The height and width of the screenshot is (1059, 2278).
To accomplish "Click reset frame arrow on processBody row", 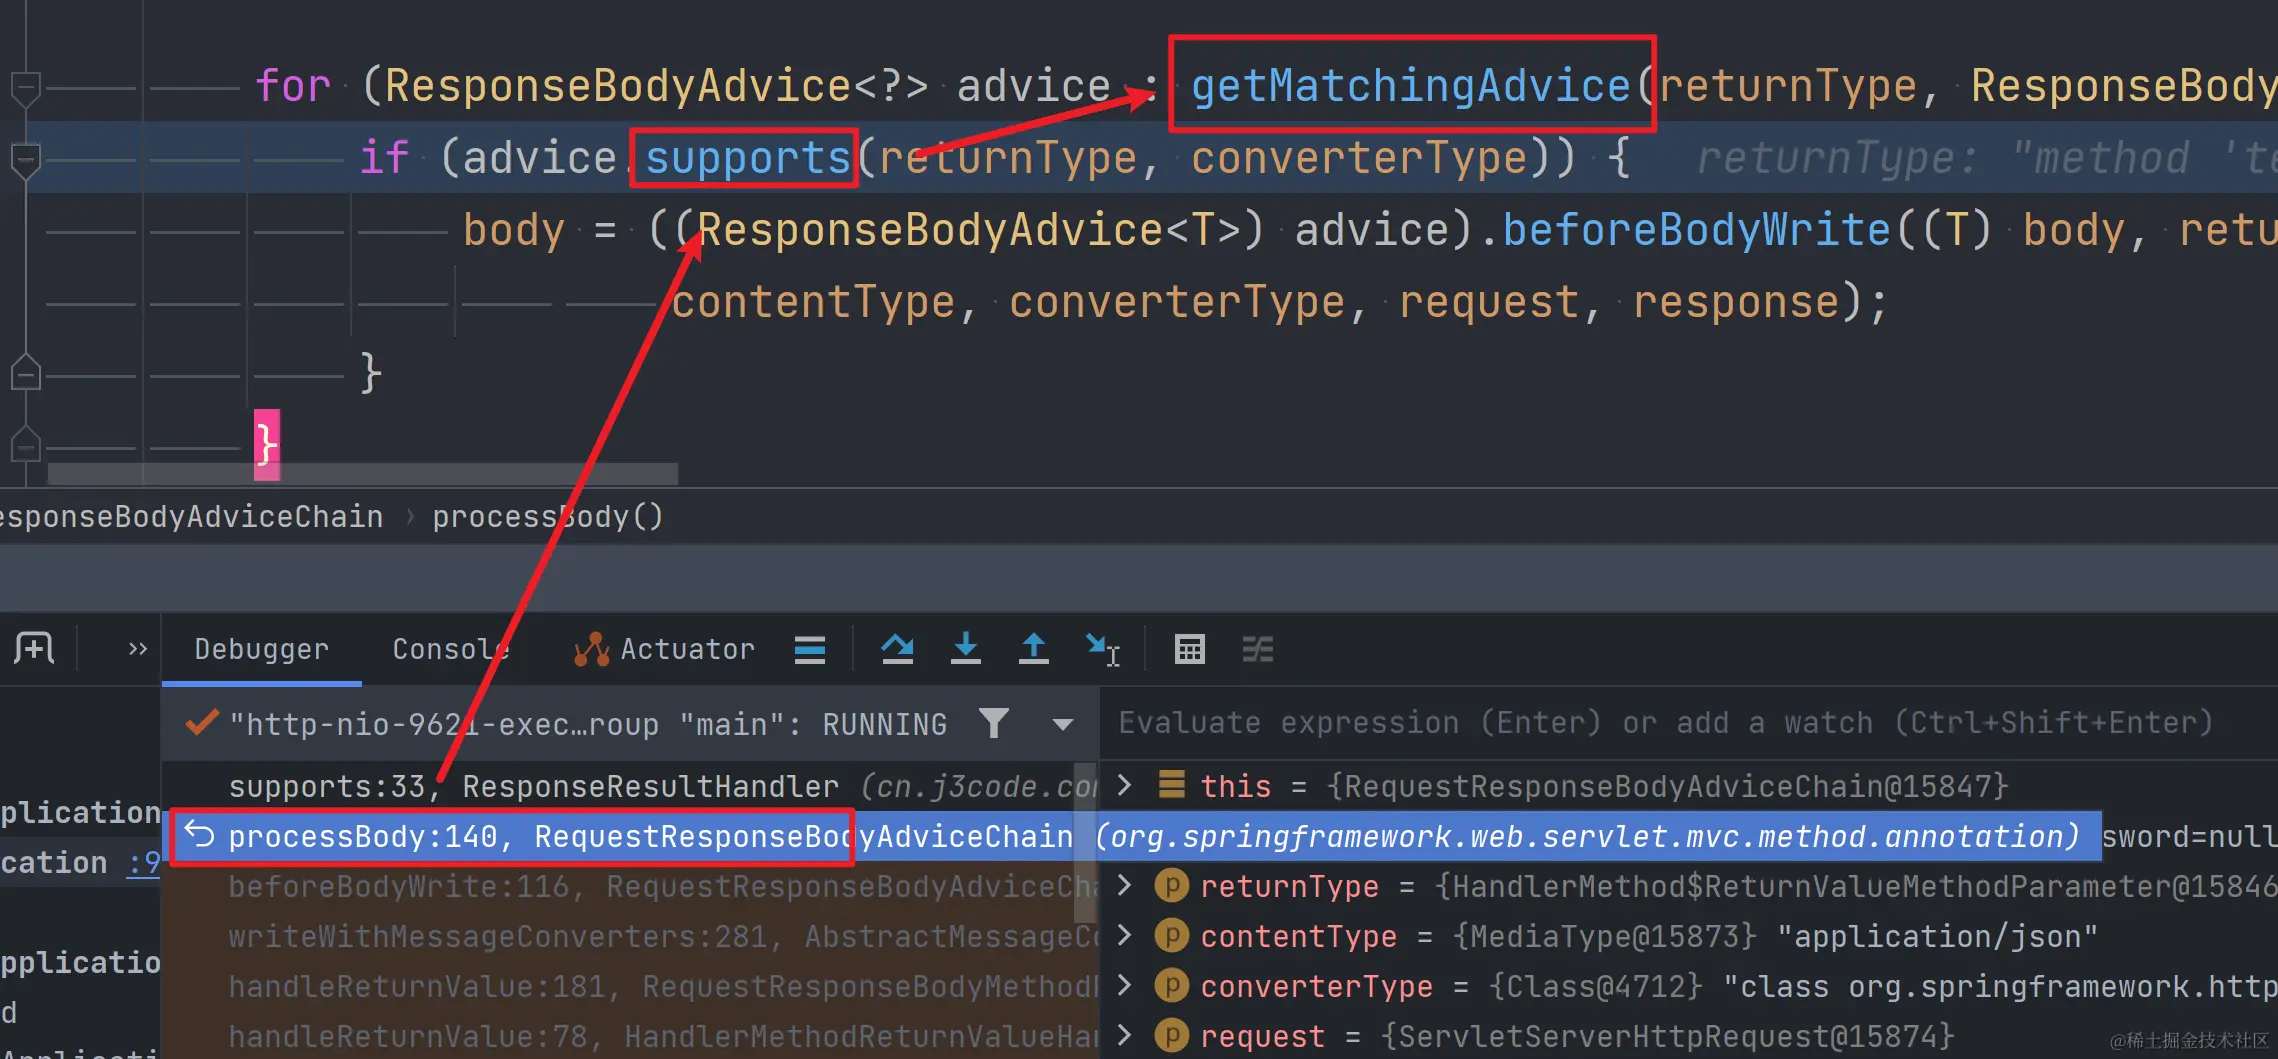I will 199,836.
